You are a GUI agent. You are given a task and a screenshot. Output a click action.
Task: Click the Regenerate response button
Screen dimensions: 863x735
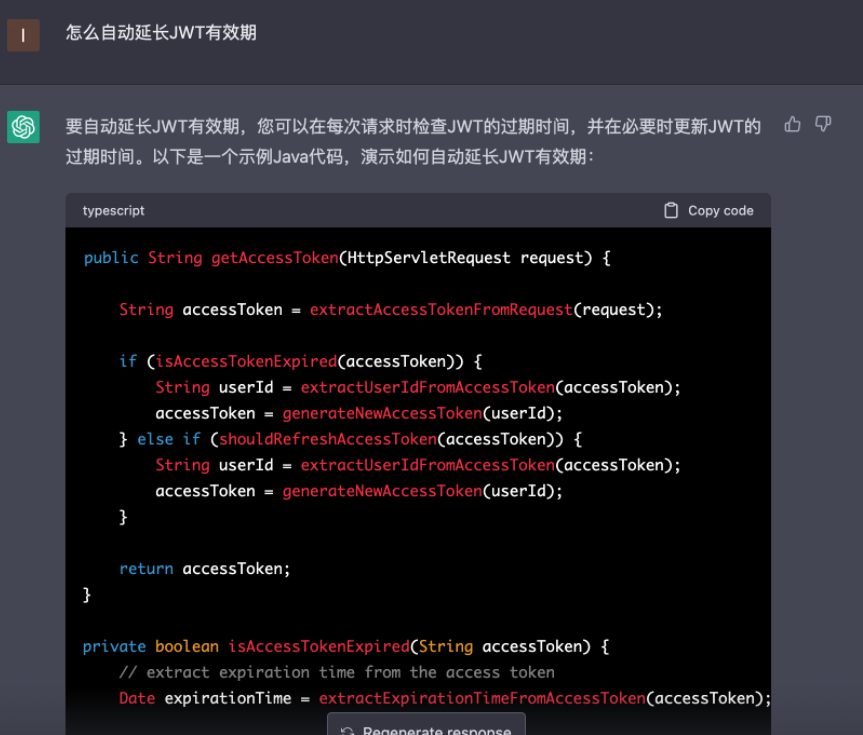(427, 726)
